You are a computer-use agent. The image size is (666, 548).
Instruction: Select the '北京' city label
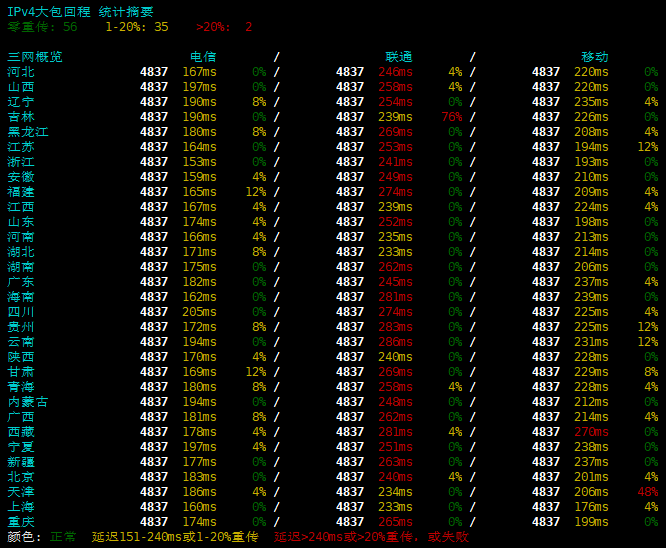[x=21, y=477]
